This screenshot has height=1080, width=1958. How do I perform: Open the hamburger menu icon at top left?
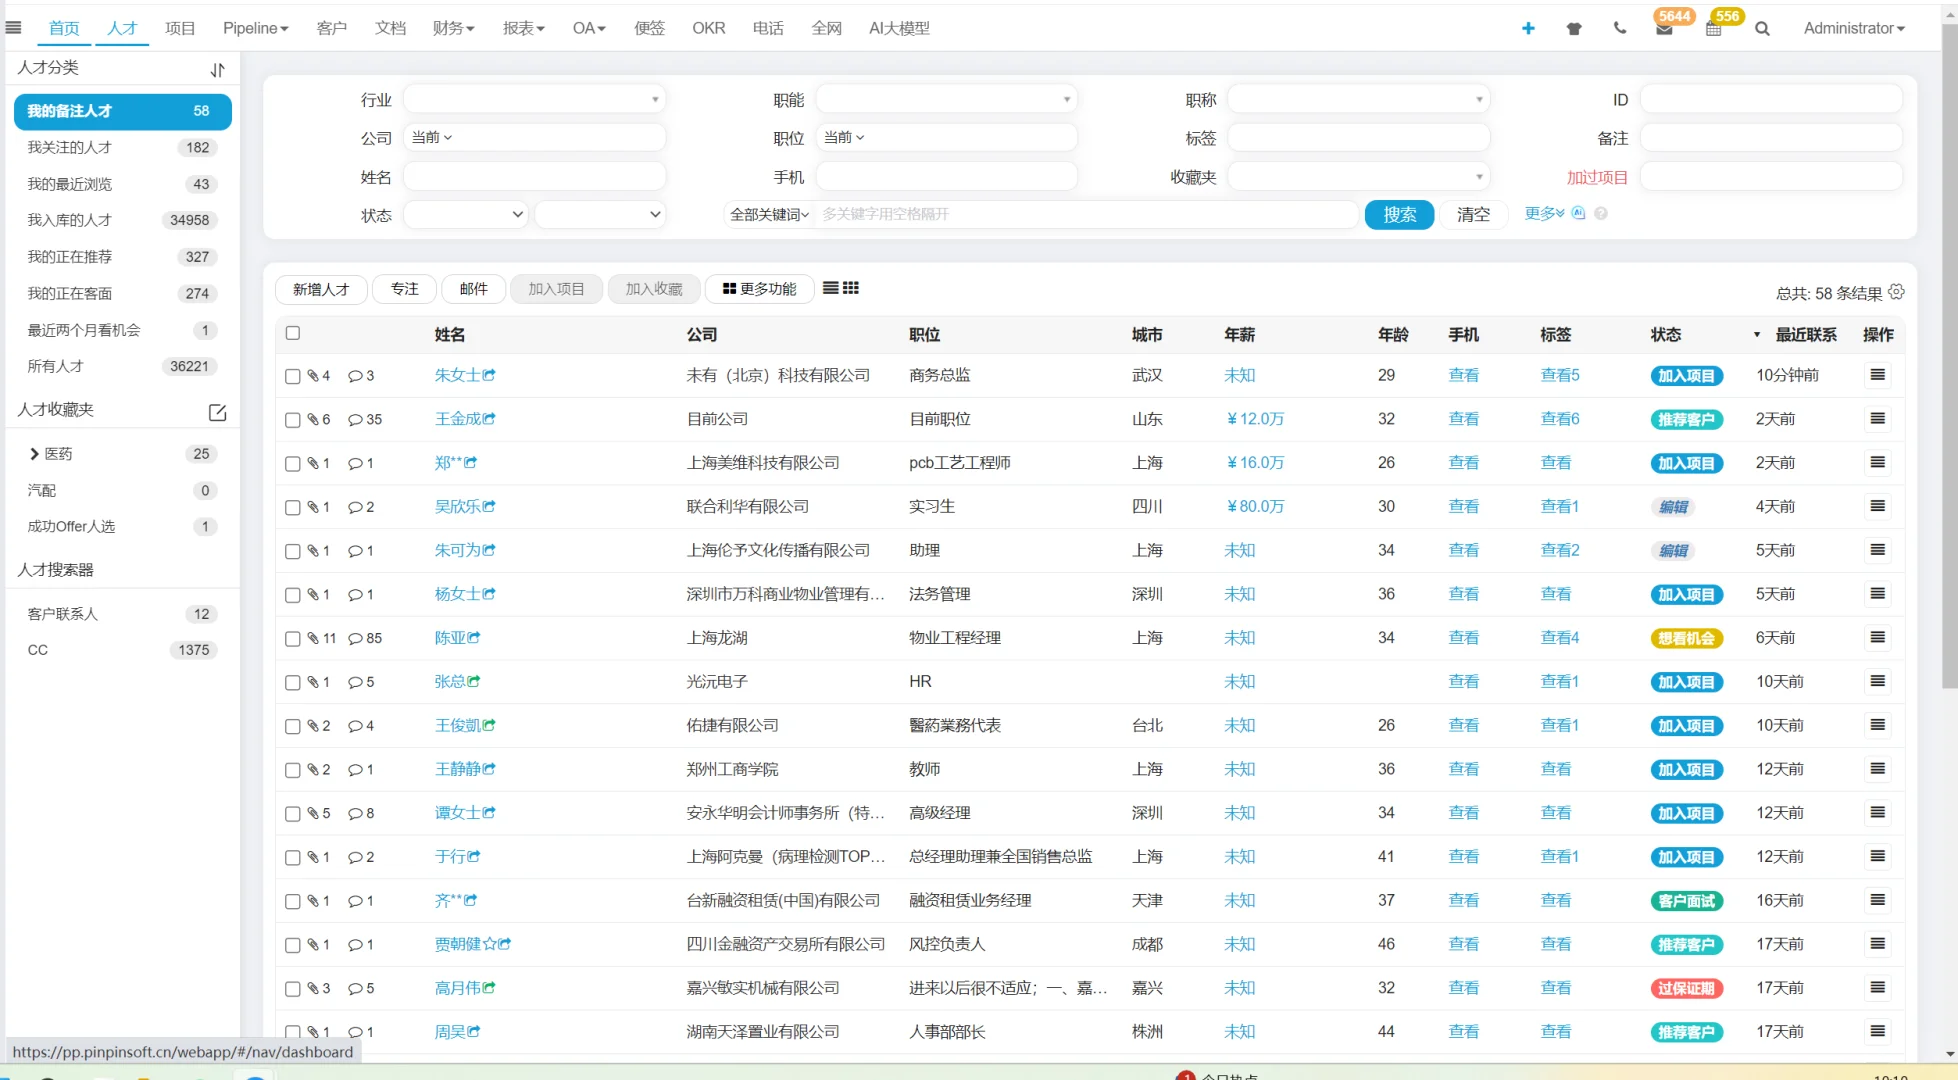tap(13, 26)
